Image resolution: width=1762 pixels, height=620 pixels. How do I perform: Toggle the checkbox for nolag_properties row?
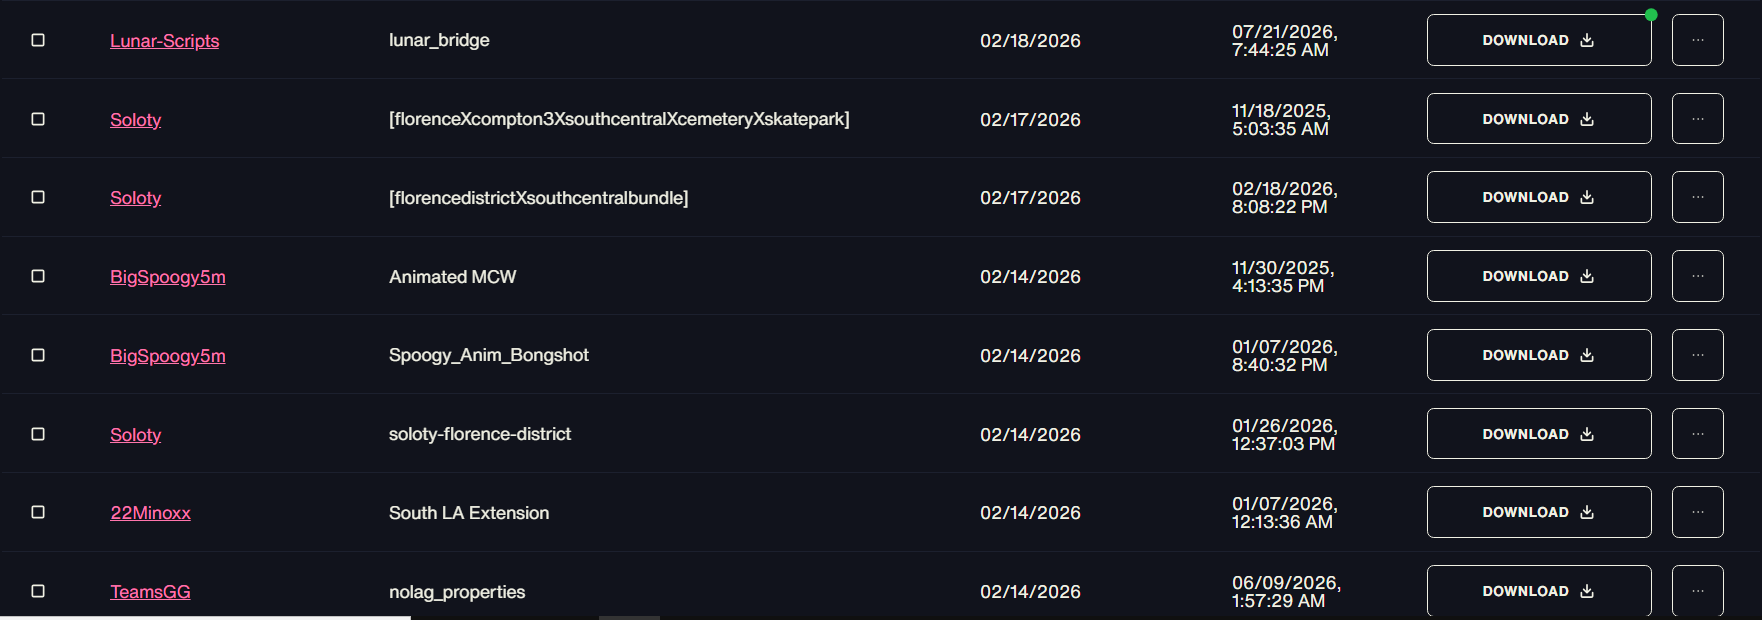pyautogui.click(x=38, y=591)
